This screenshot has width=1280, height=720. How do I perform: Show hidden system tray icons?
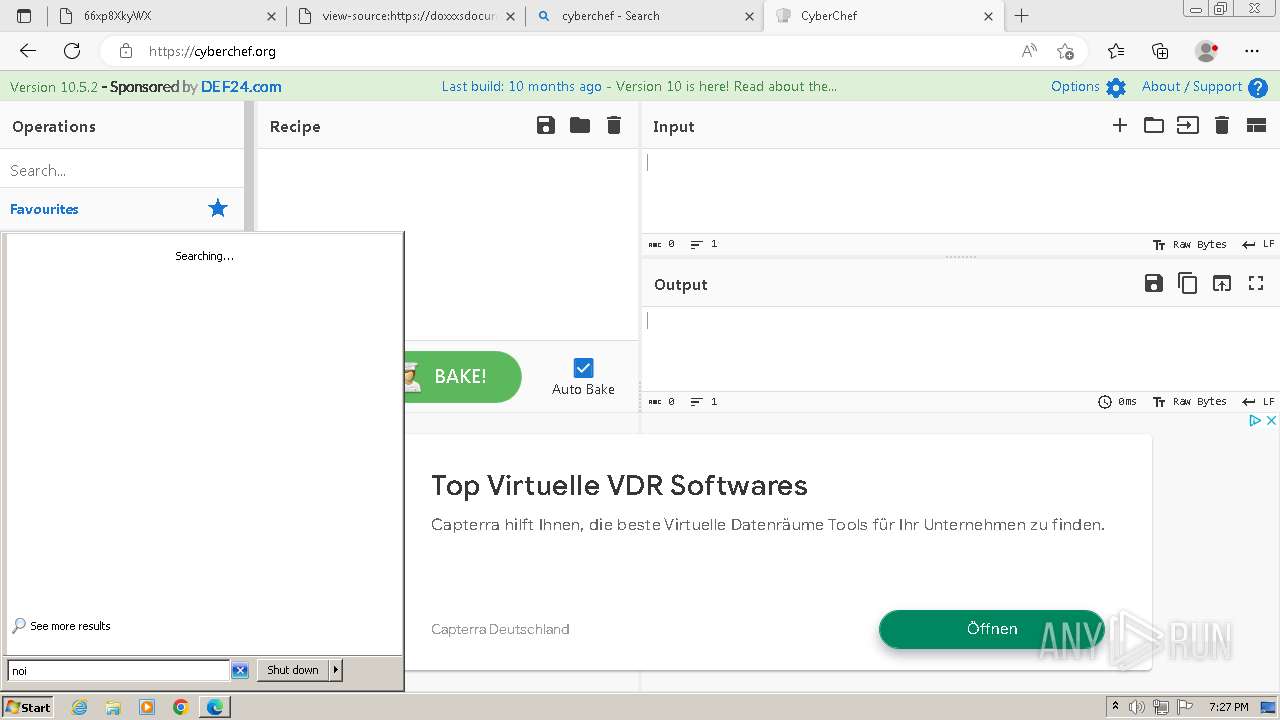click(x=1116, y=707)
